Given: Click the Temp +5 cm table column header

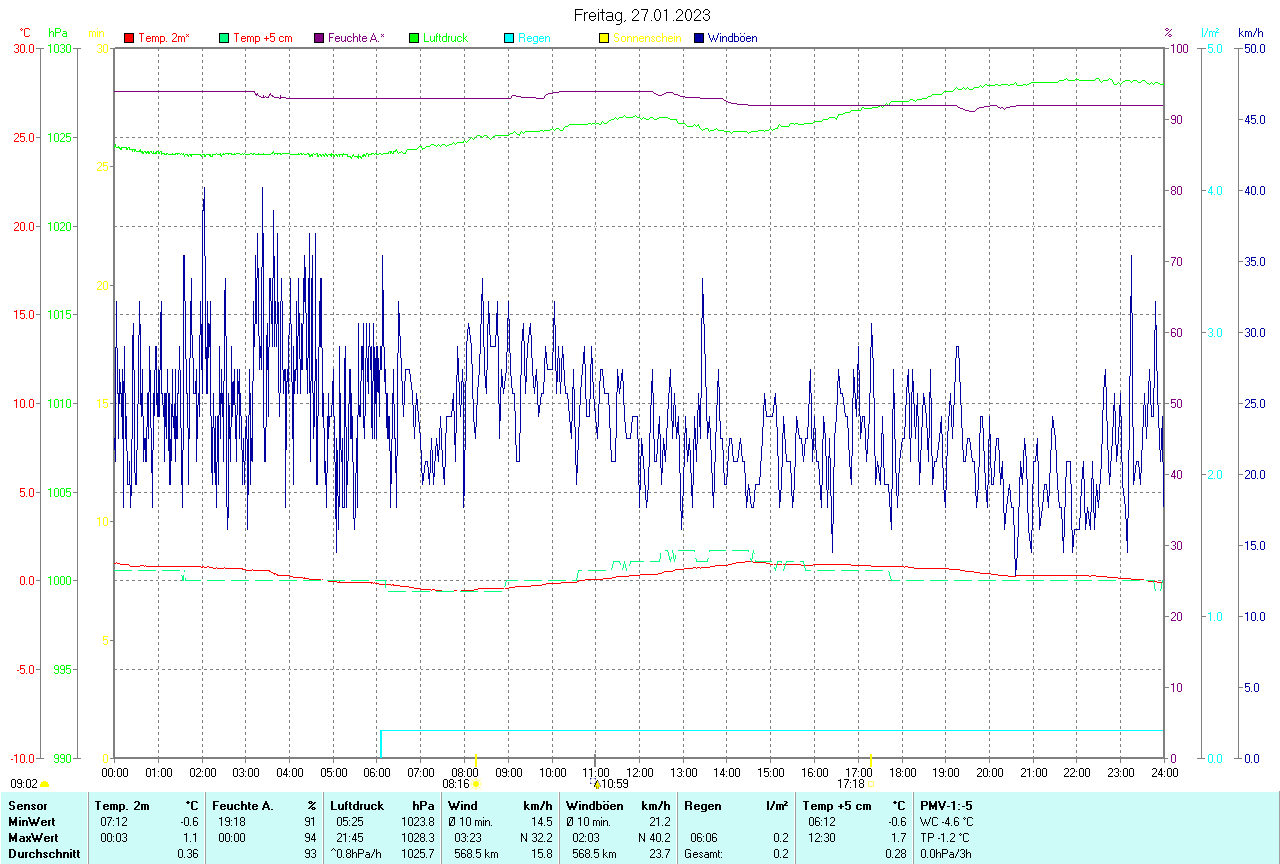Looking at the screenshot, I should [x=838, y=806].
